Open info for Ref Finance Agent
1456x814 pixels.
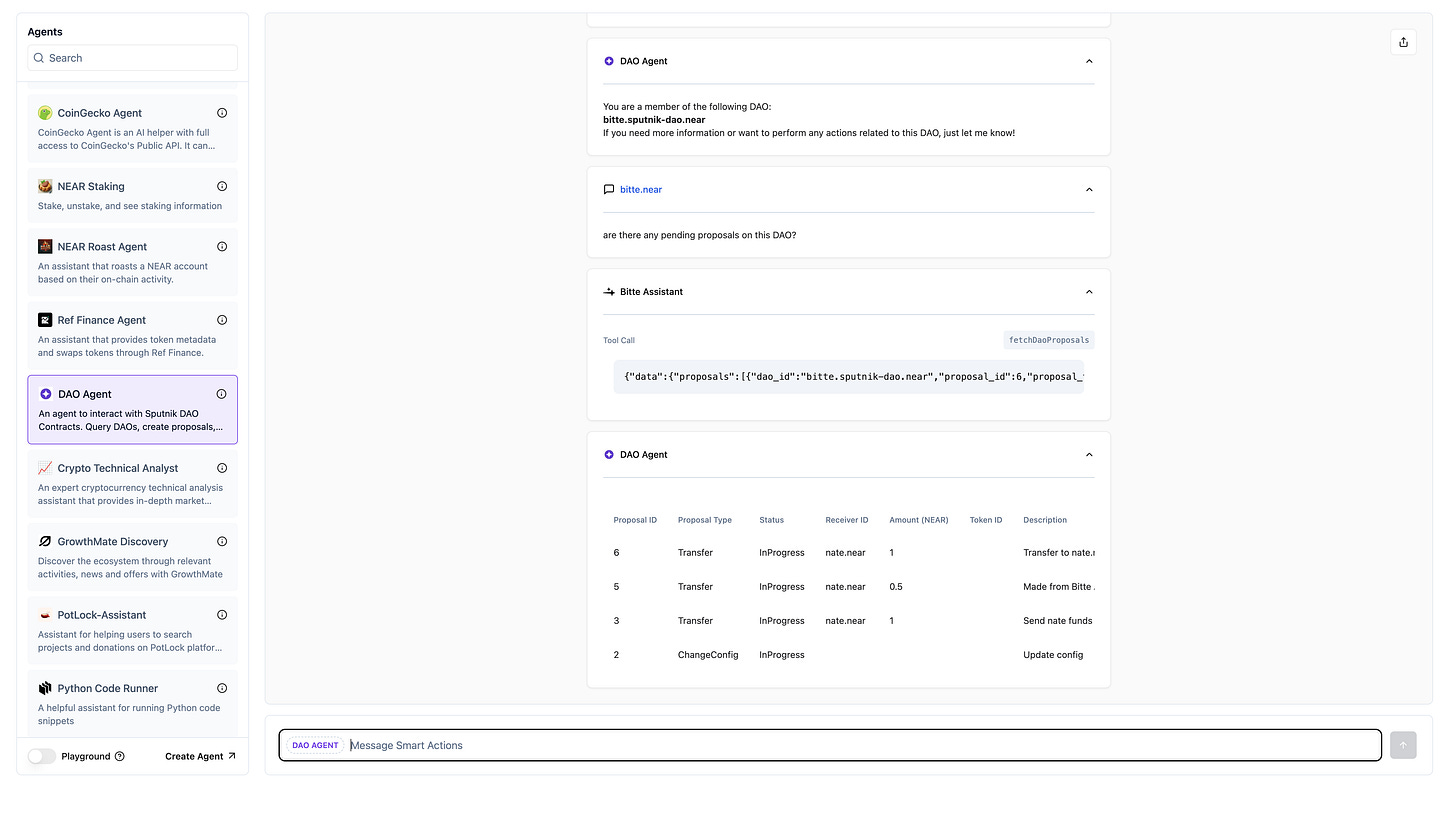coord(222,320)
